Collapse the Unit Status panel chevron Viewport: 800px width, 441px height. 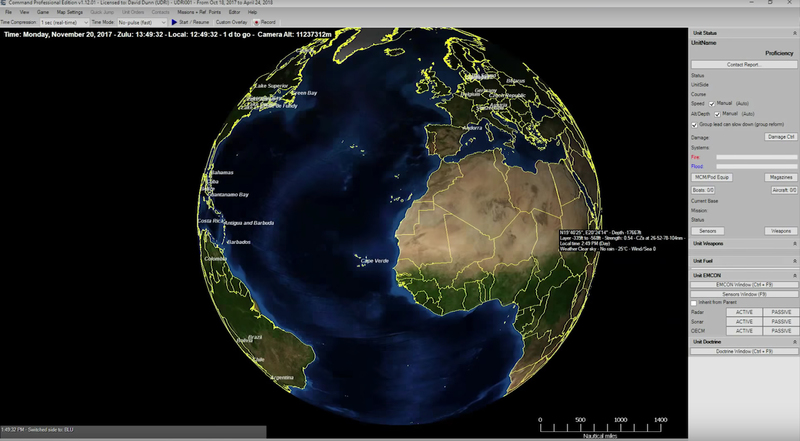click(x=793, y=33)
